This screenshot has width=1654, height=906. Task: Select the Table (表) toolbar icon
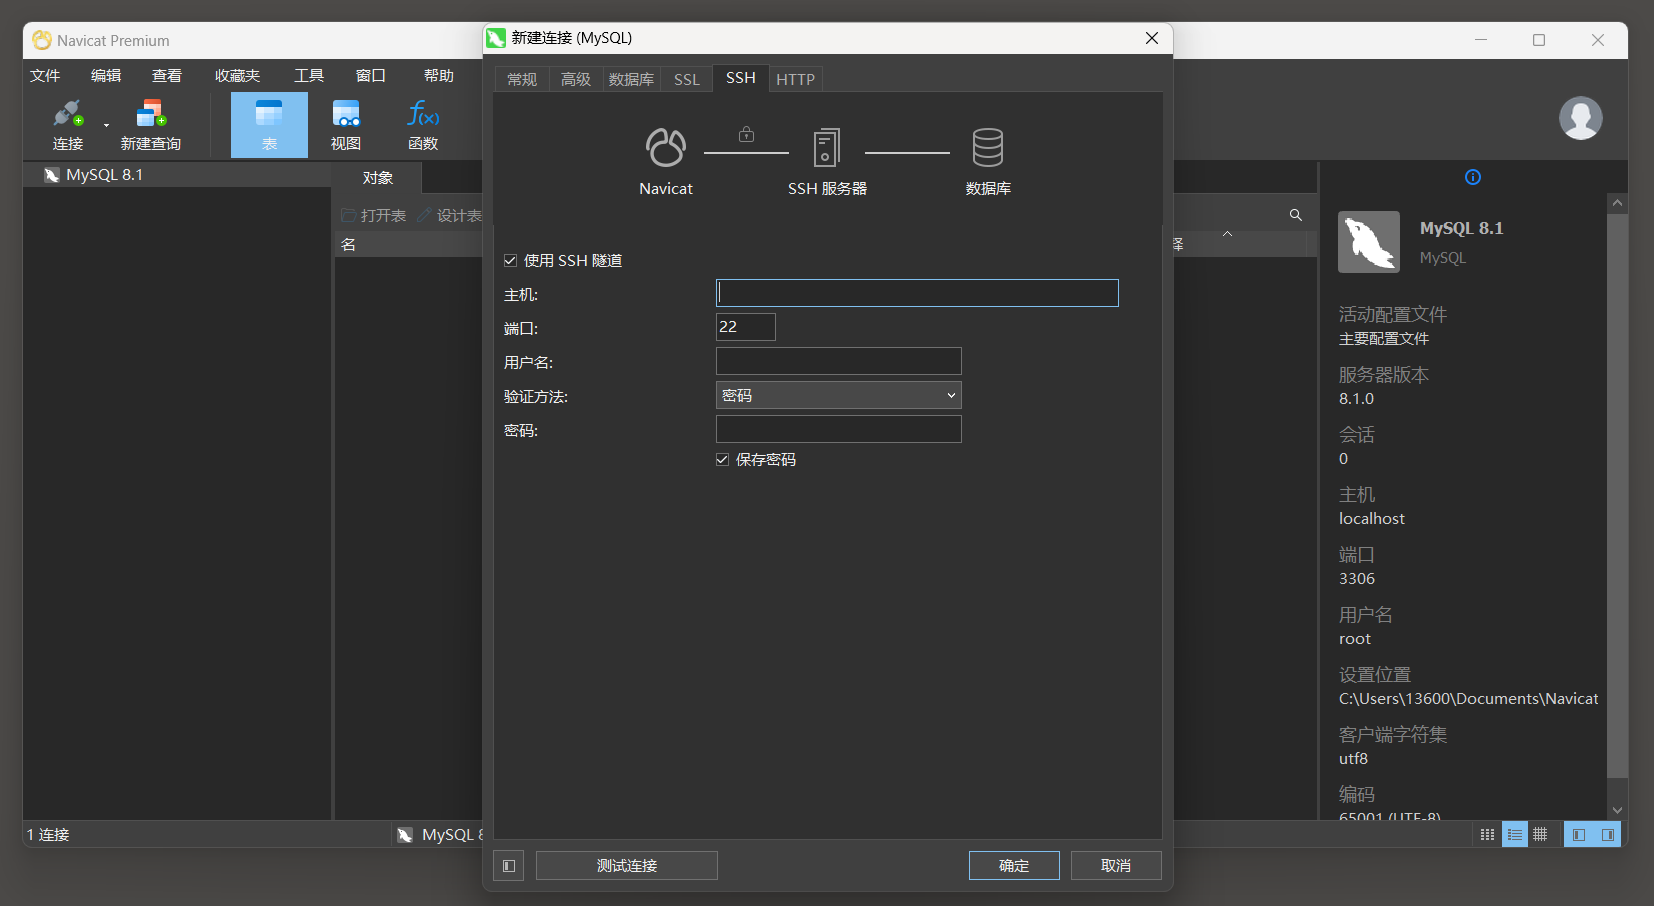(x=269, y=124)
